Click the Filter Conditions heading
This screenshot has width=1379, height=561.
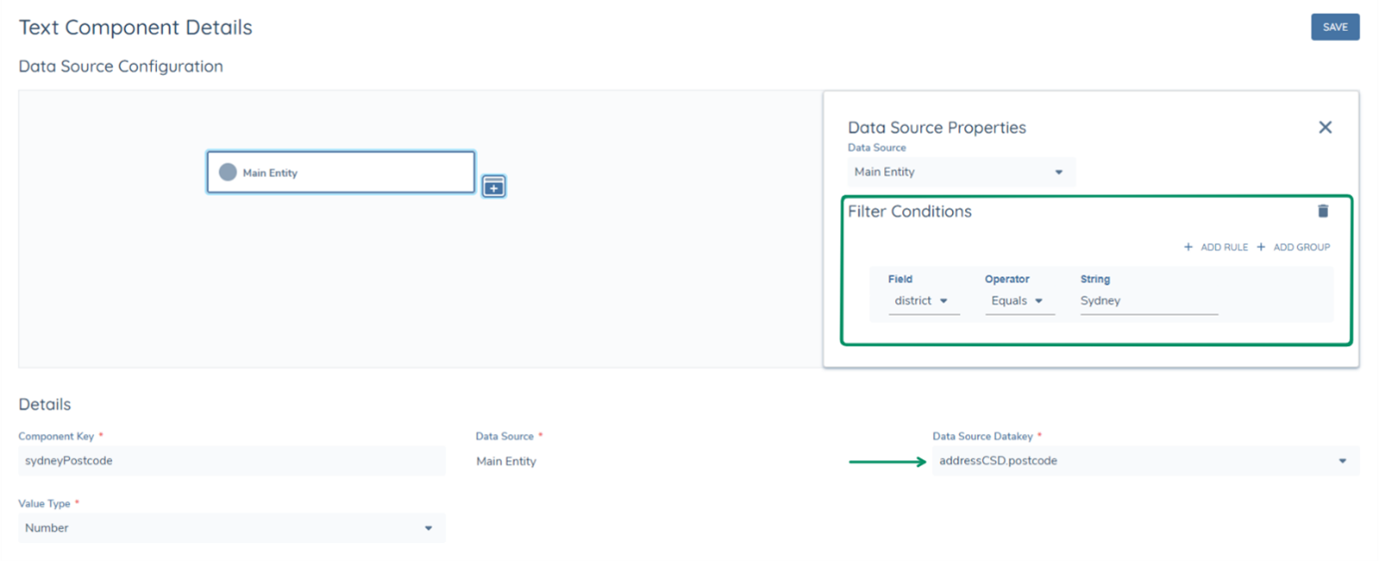(909, 212)
